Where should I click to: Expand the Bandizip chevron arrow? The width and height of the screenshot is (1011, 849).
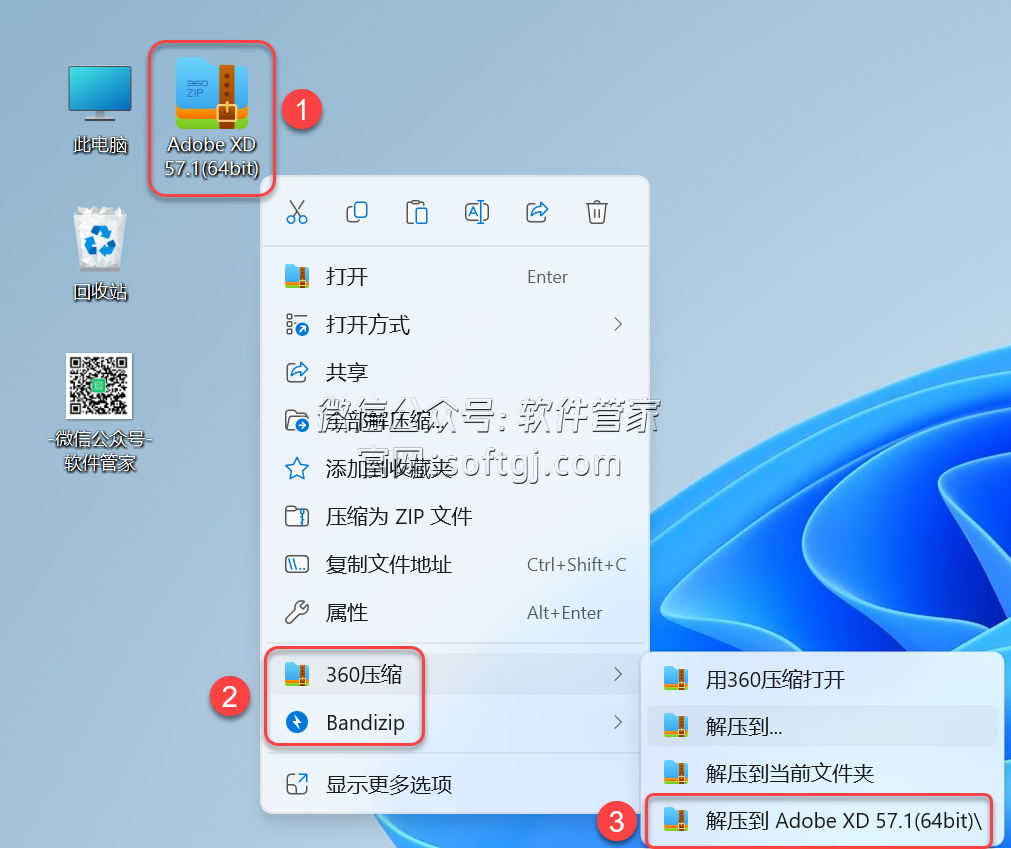coord(618,722)
